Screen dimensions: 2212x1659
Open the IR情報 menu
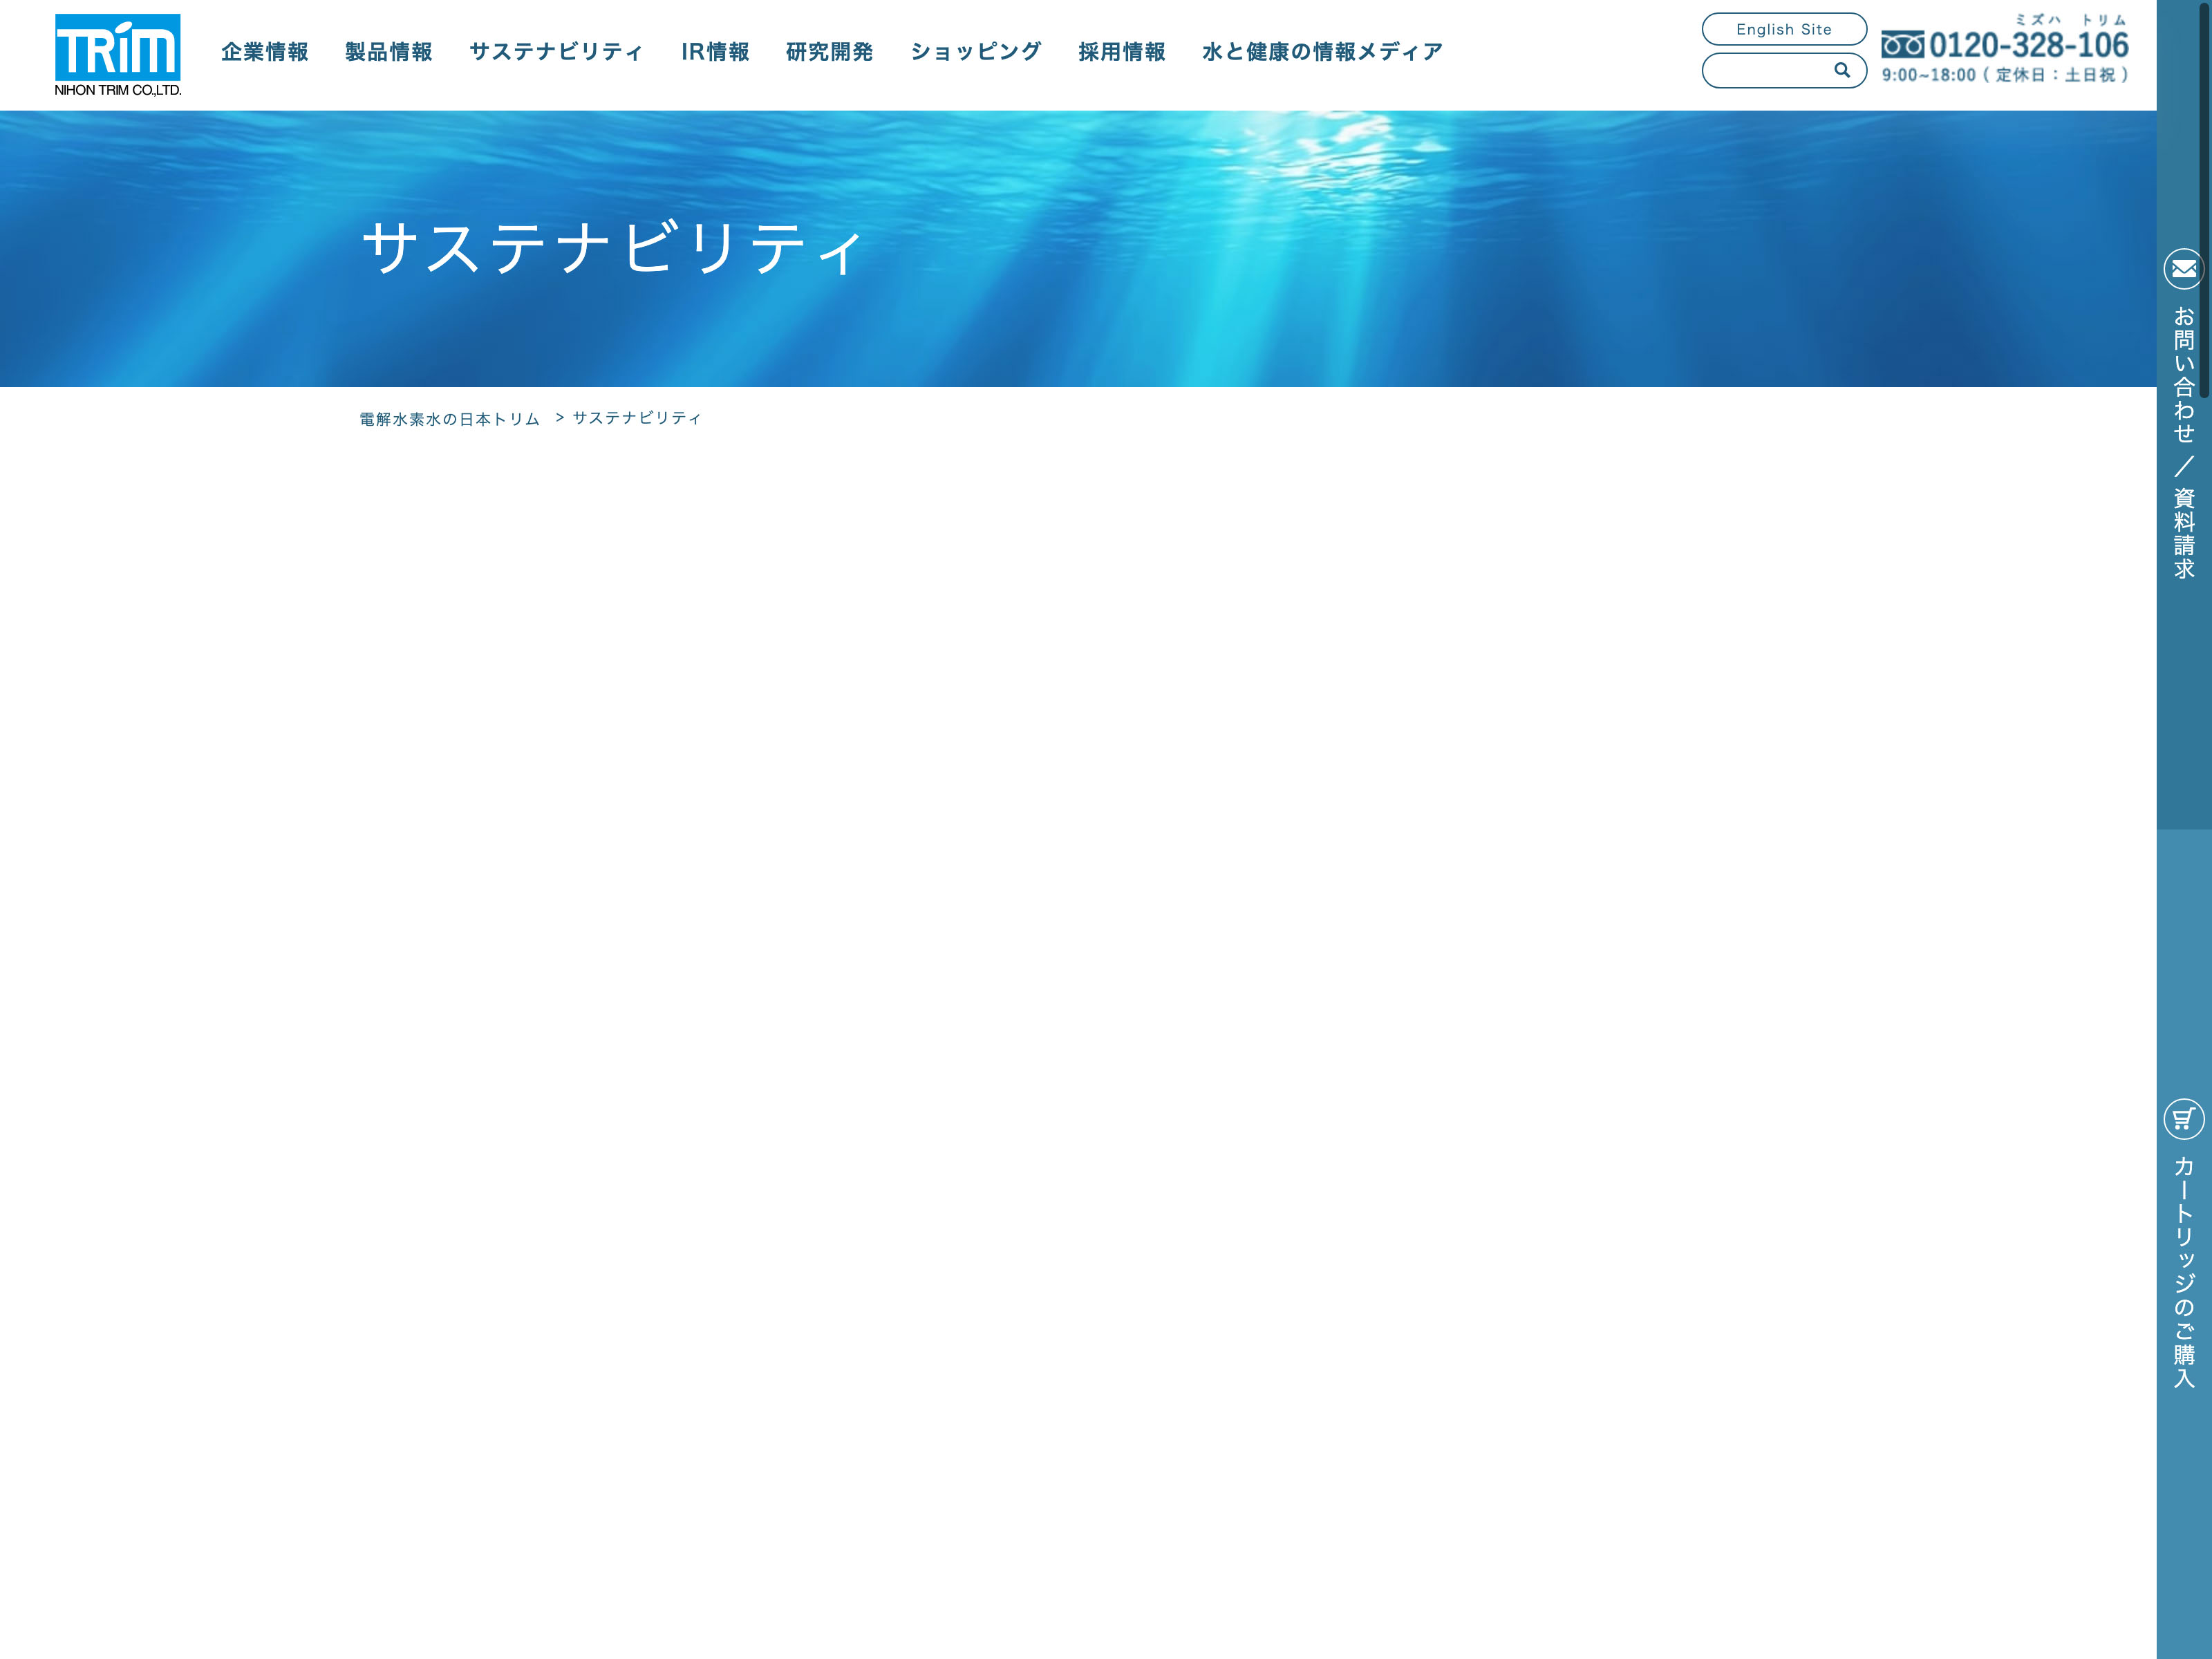pyautogui.click(x=715, y=52)
